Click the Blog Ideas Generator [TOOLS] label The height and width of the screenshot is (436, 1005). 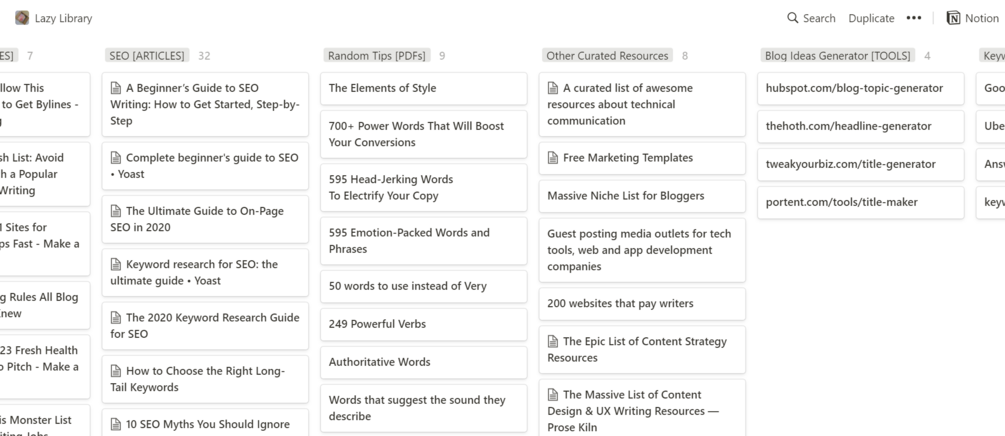[x=837, y=56]
